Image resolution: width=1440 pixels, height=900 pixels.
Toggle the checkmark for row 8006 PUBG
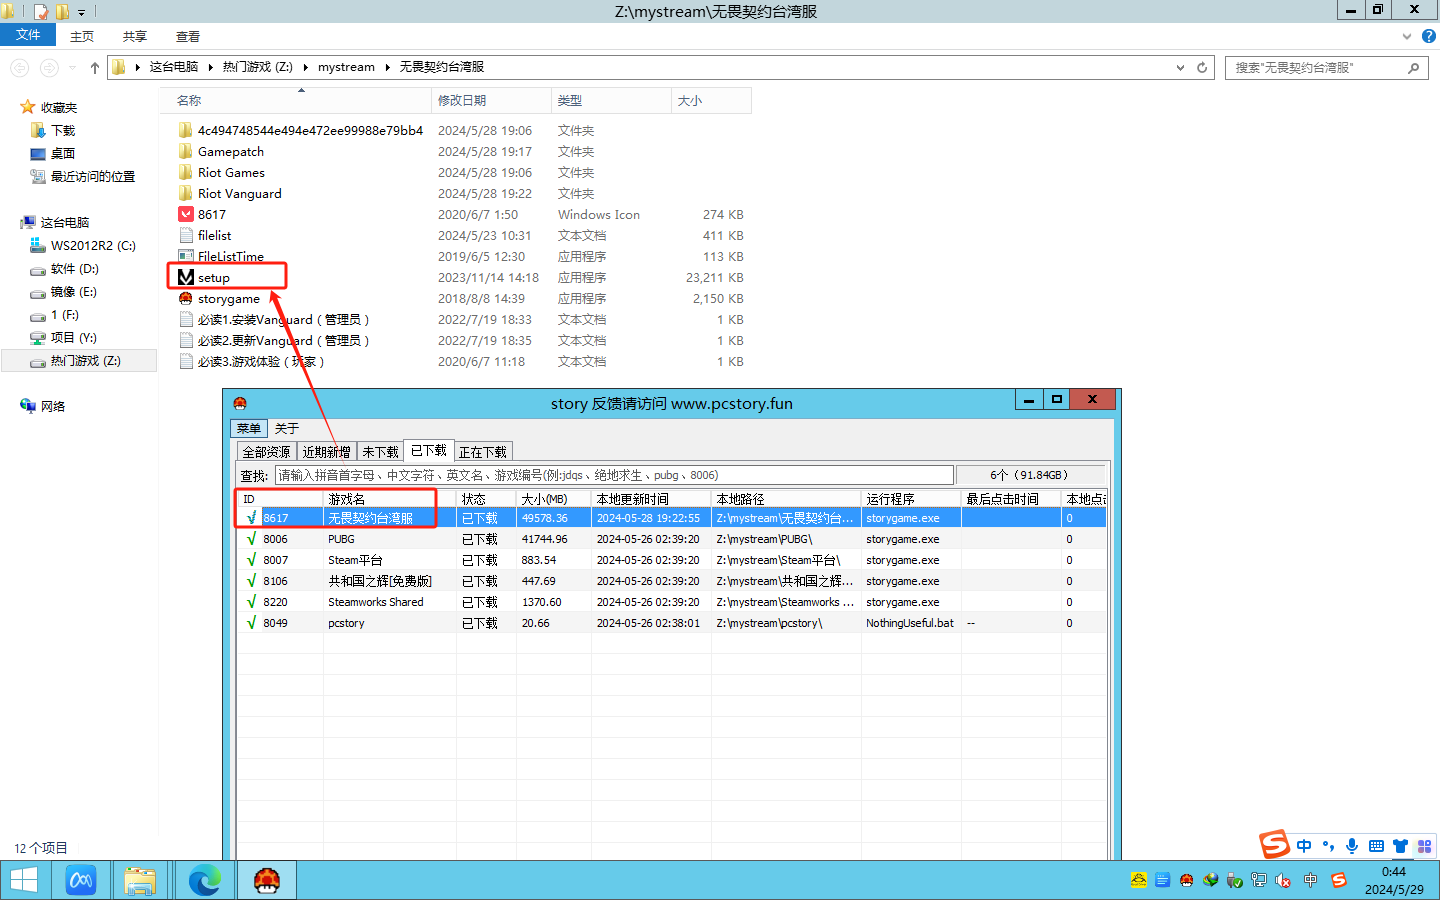251,539
